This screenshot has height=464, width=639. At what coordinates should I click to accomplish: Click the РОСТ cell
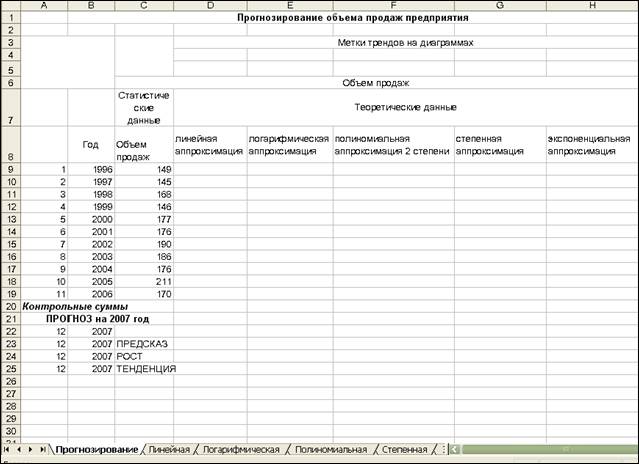(x=144, y=356)
